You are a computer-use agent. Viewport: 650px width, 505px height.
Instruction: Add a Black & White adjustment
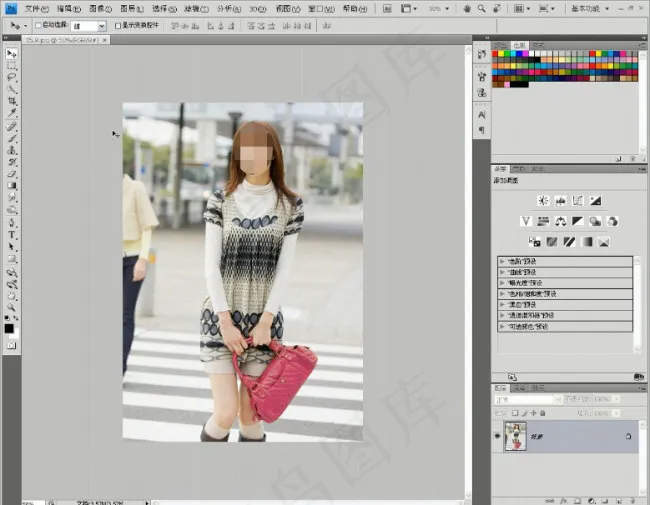[x=578, y=221]
